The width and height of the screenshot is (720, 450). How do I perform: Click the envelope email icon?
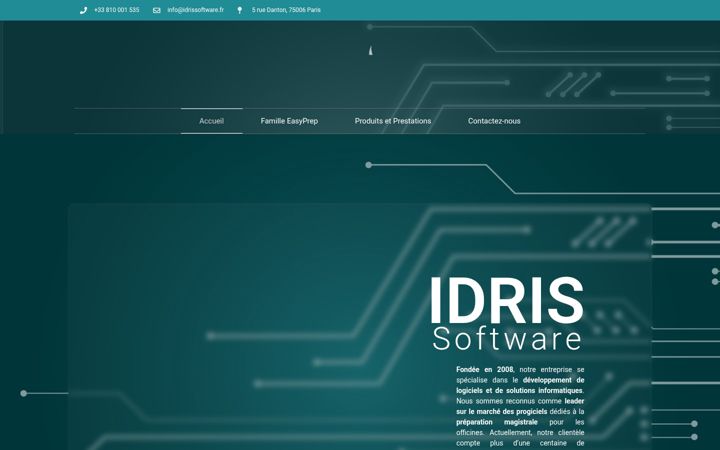click(157, 10)
